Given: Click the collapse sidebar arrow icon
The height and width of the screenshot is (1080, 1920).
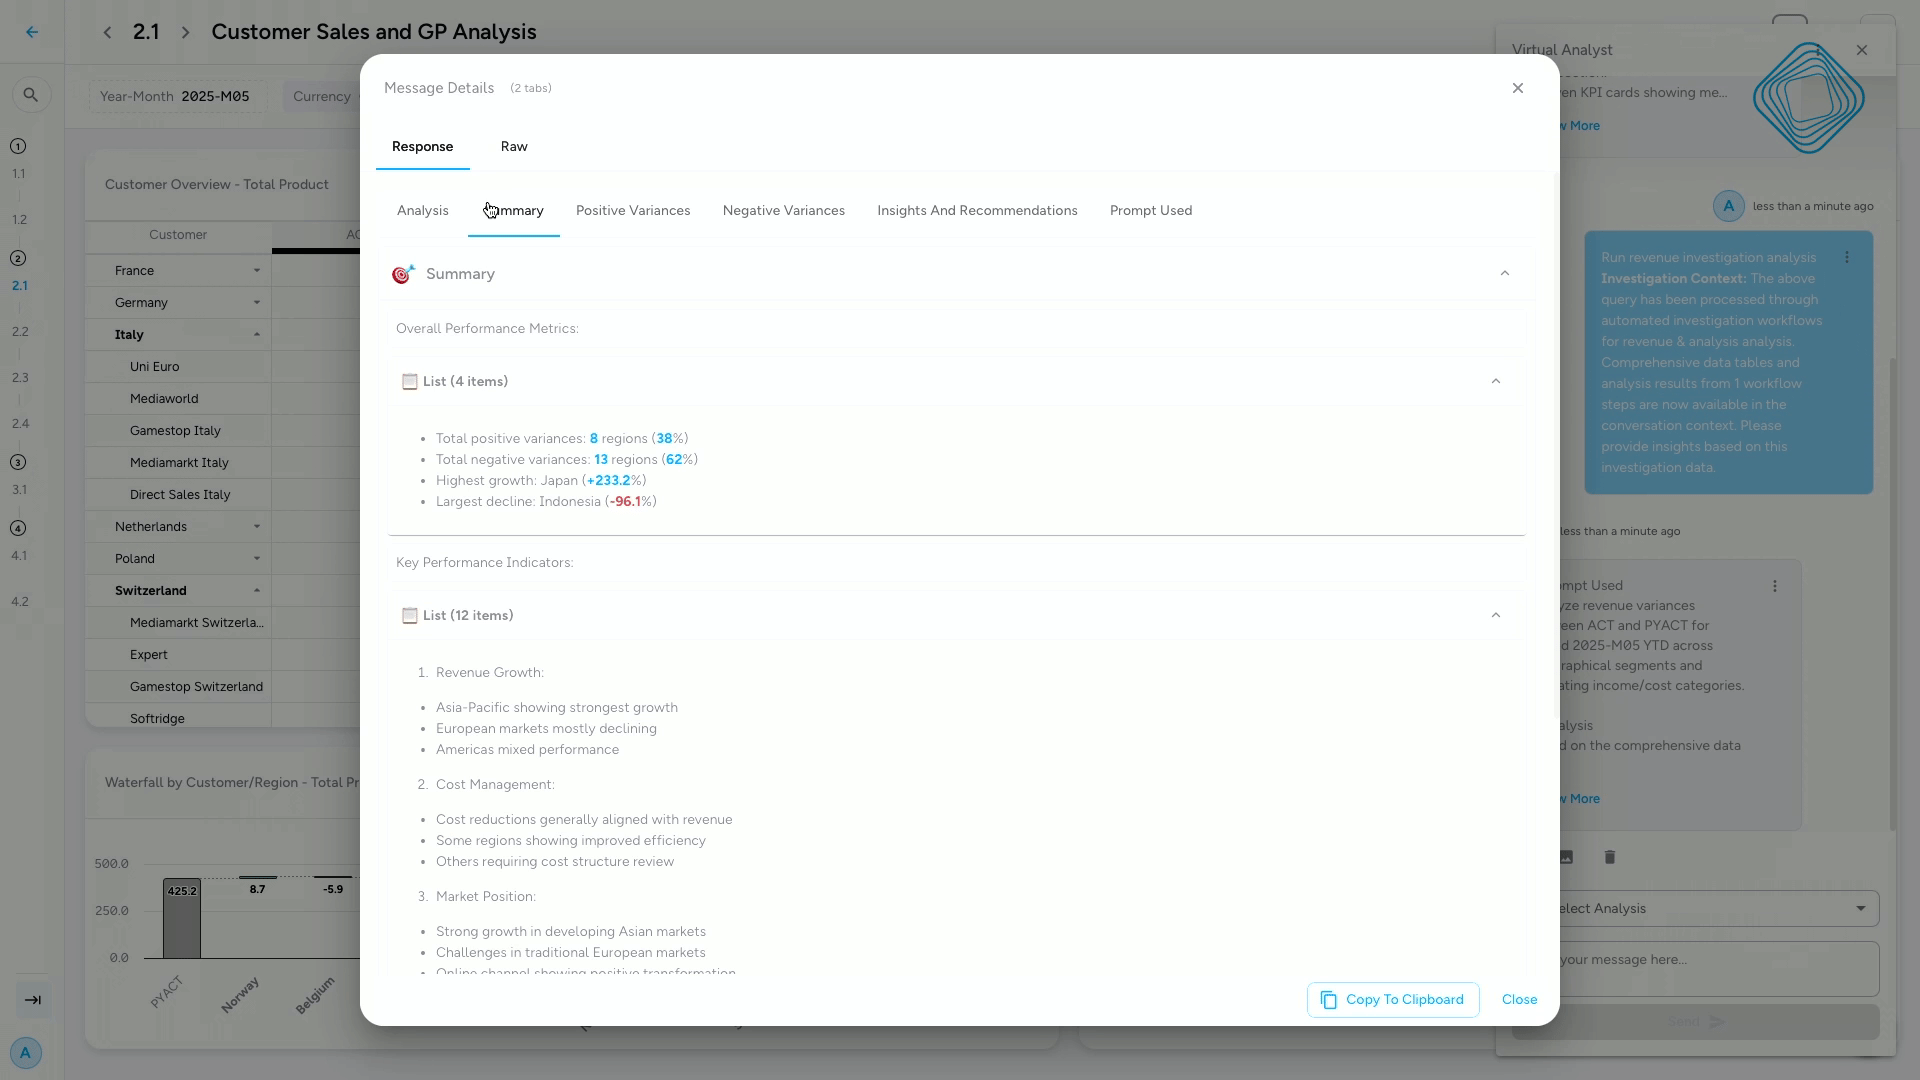Looking at the screenshot, I should point(32,1000).
